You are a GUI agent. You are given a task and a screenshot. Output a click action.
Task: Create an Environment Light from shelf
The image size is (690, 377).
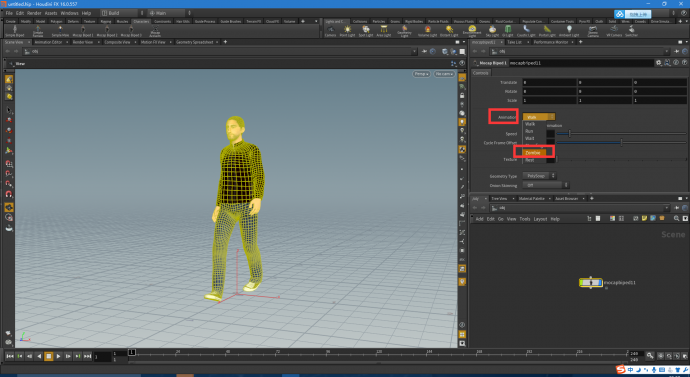pos(472,31)
